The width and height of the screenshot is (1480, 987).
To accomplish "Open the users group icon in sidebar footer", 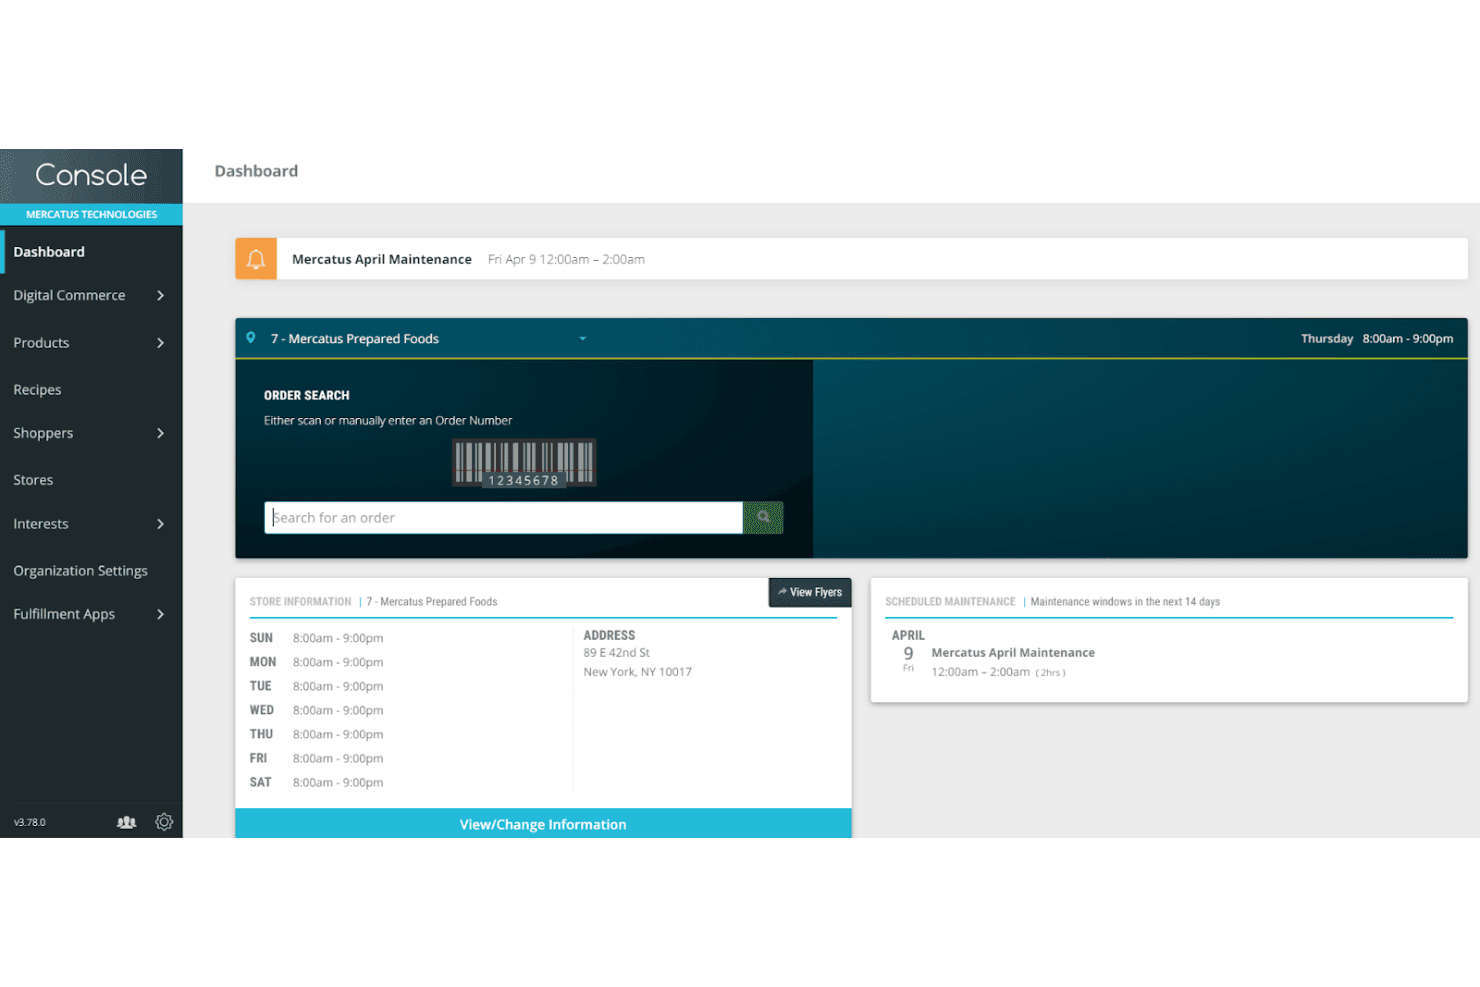I will click(126, 822).
